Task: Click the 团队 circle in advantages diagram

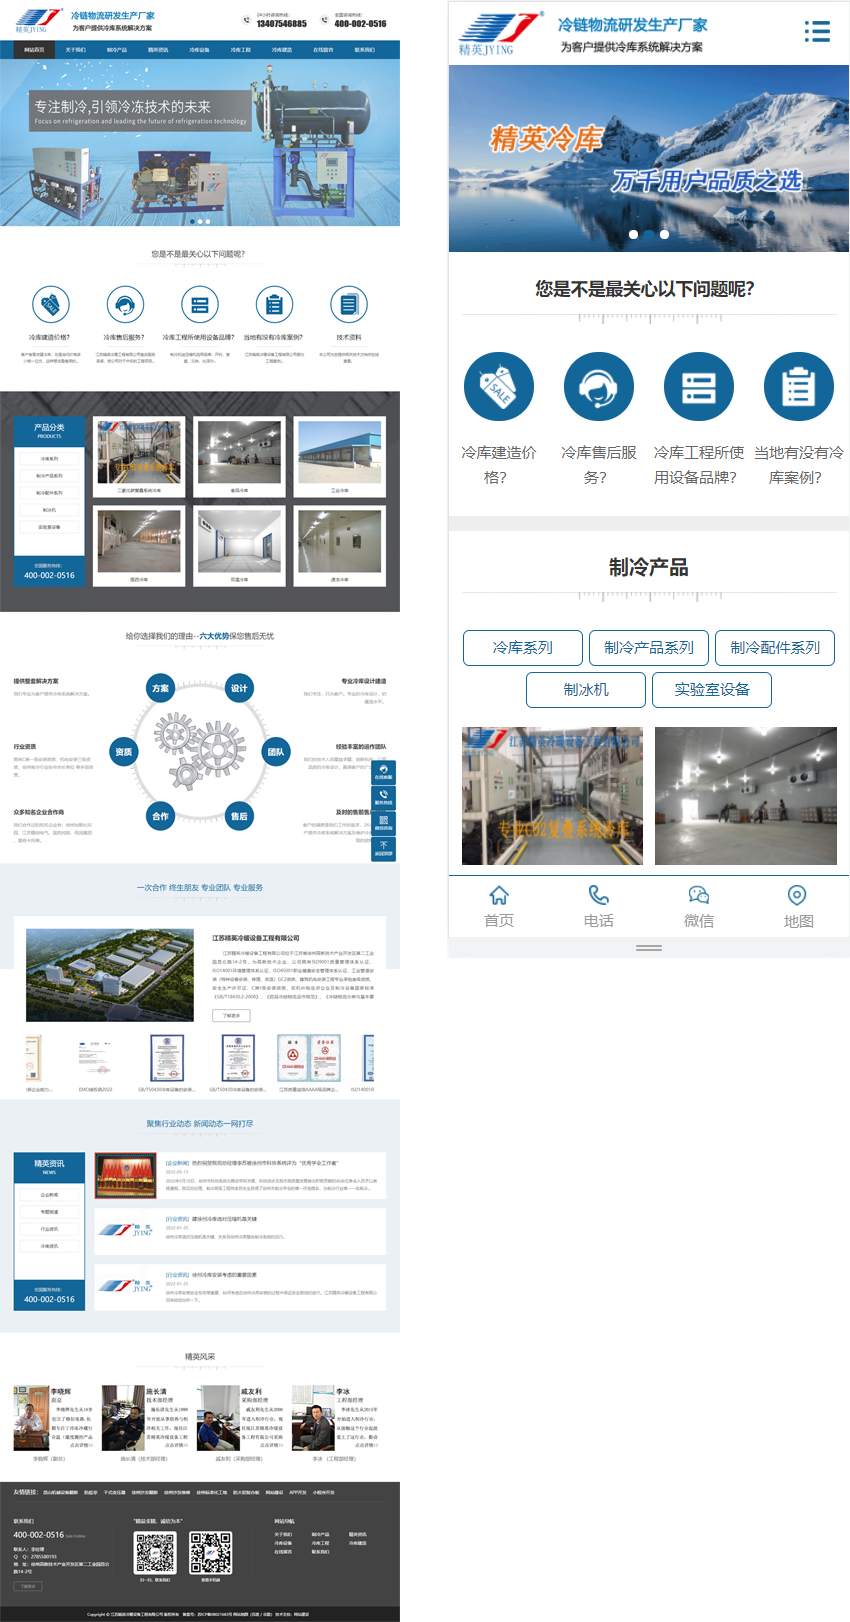Action: coord(276,752)
